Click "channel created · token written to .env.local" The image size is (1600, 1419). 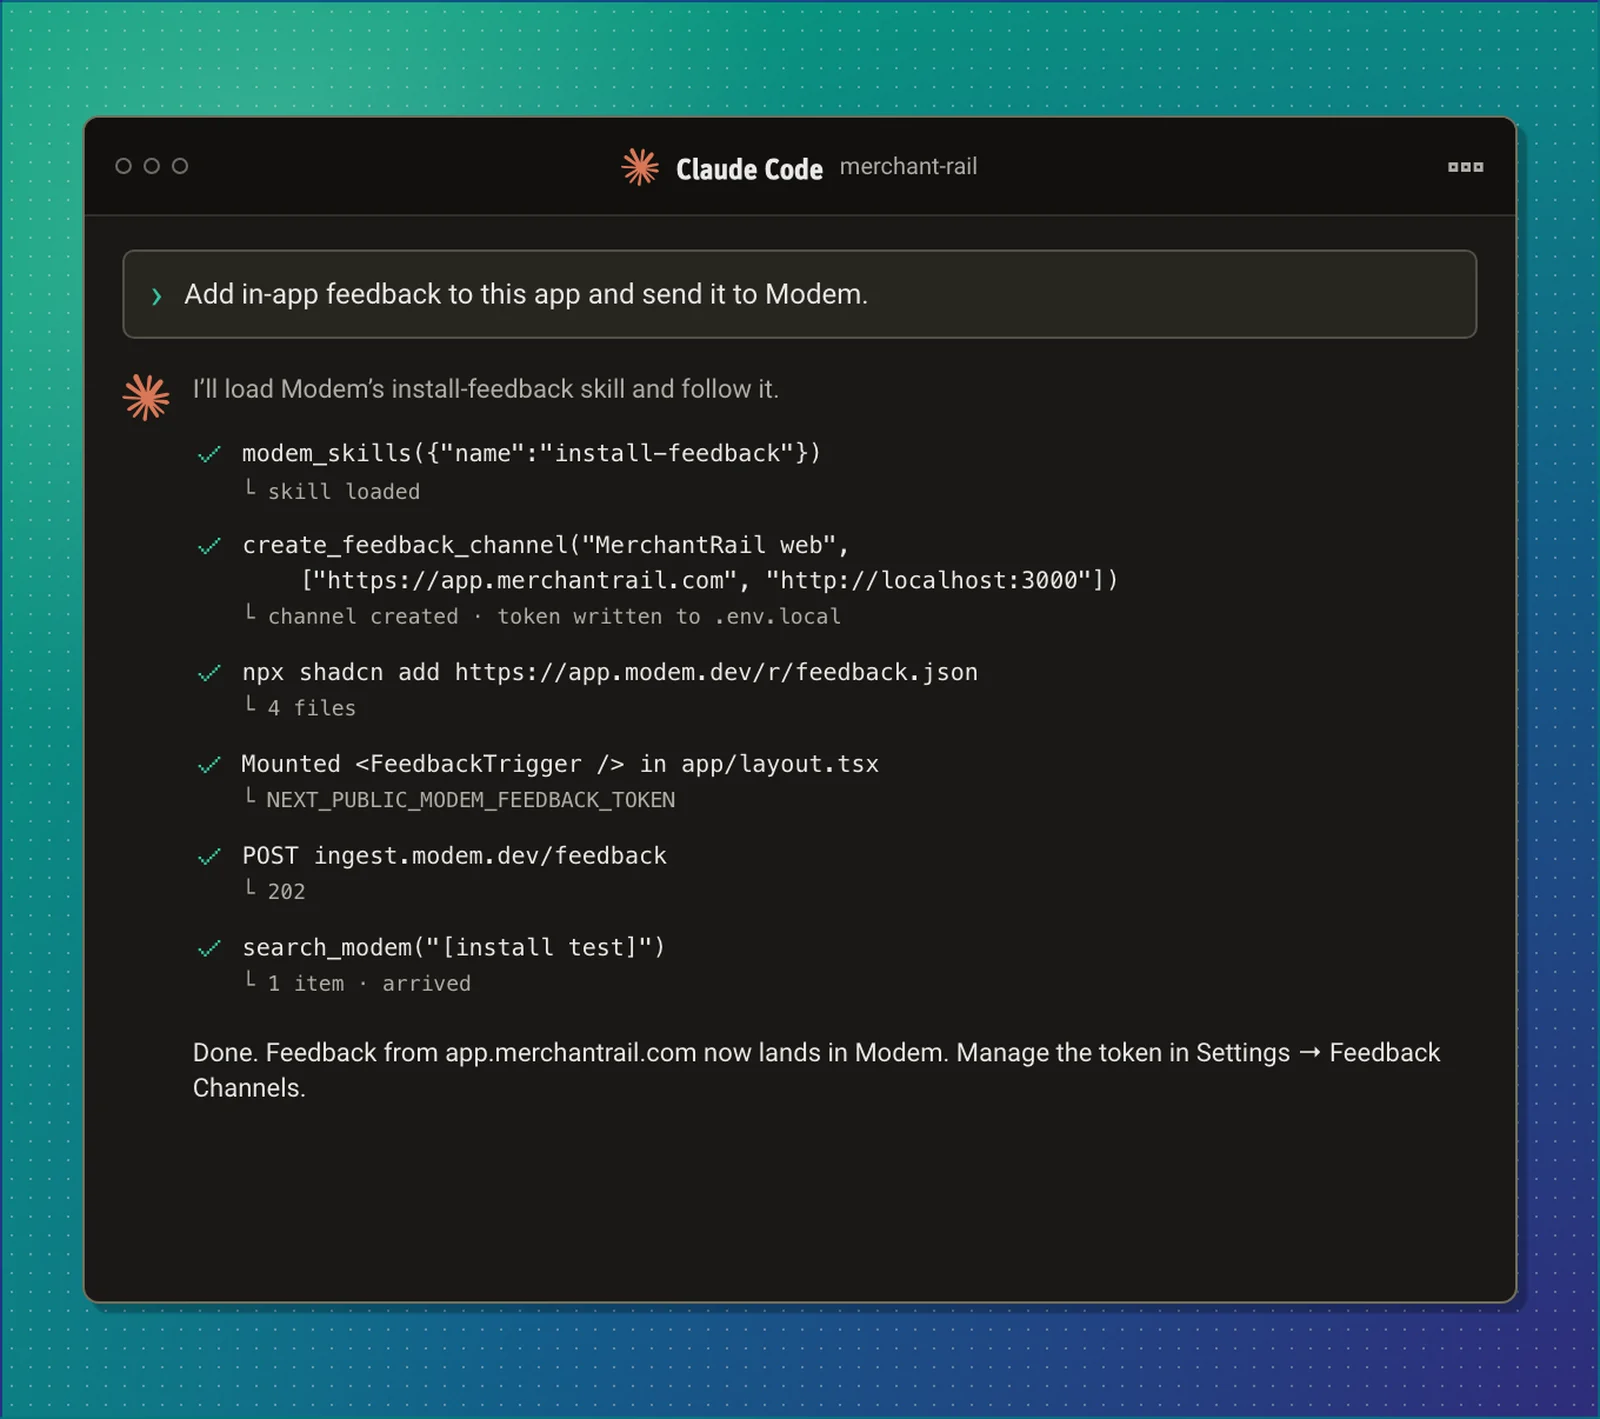point(554,616)
